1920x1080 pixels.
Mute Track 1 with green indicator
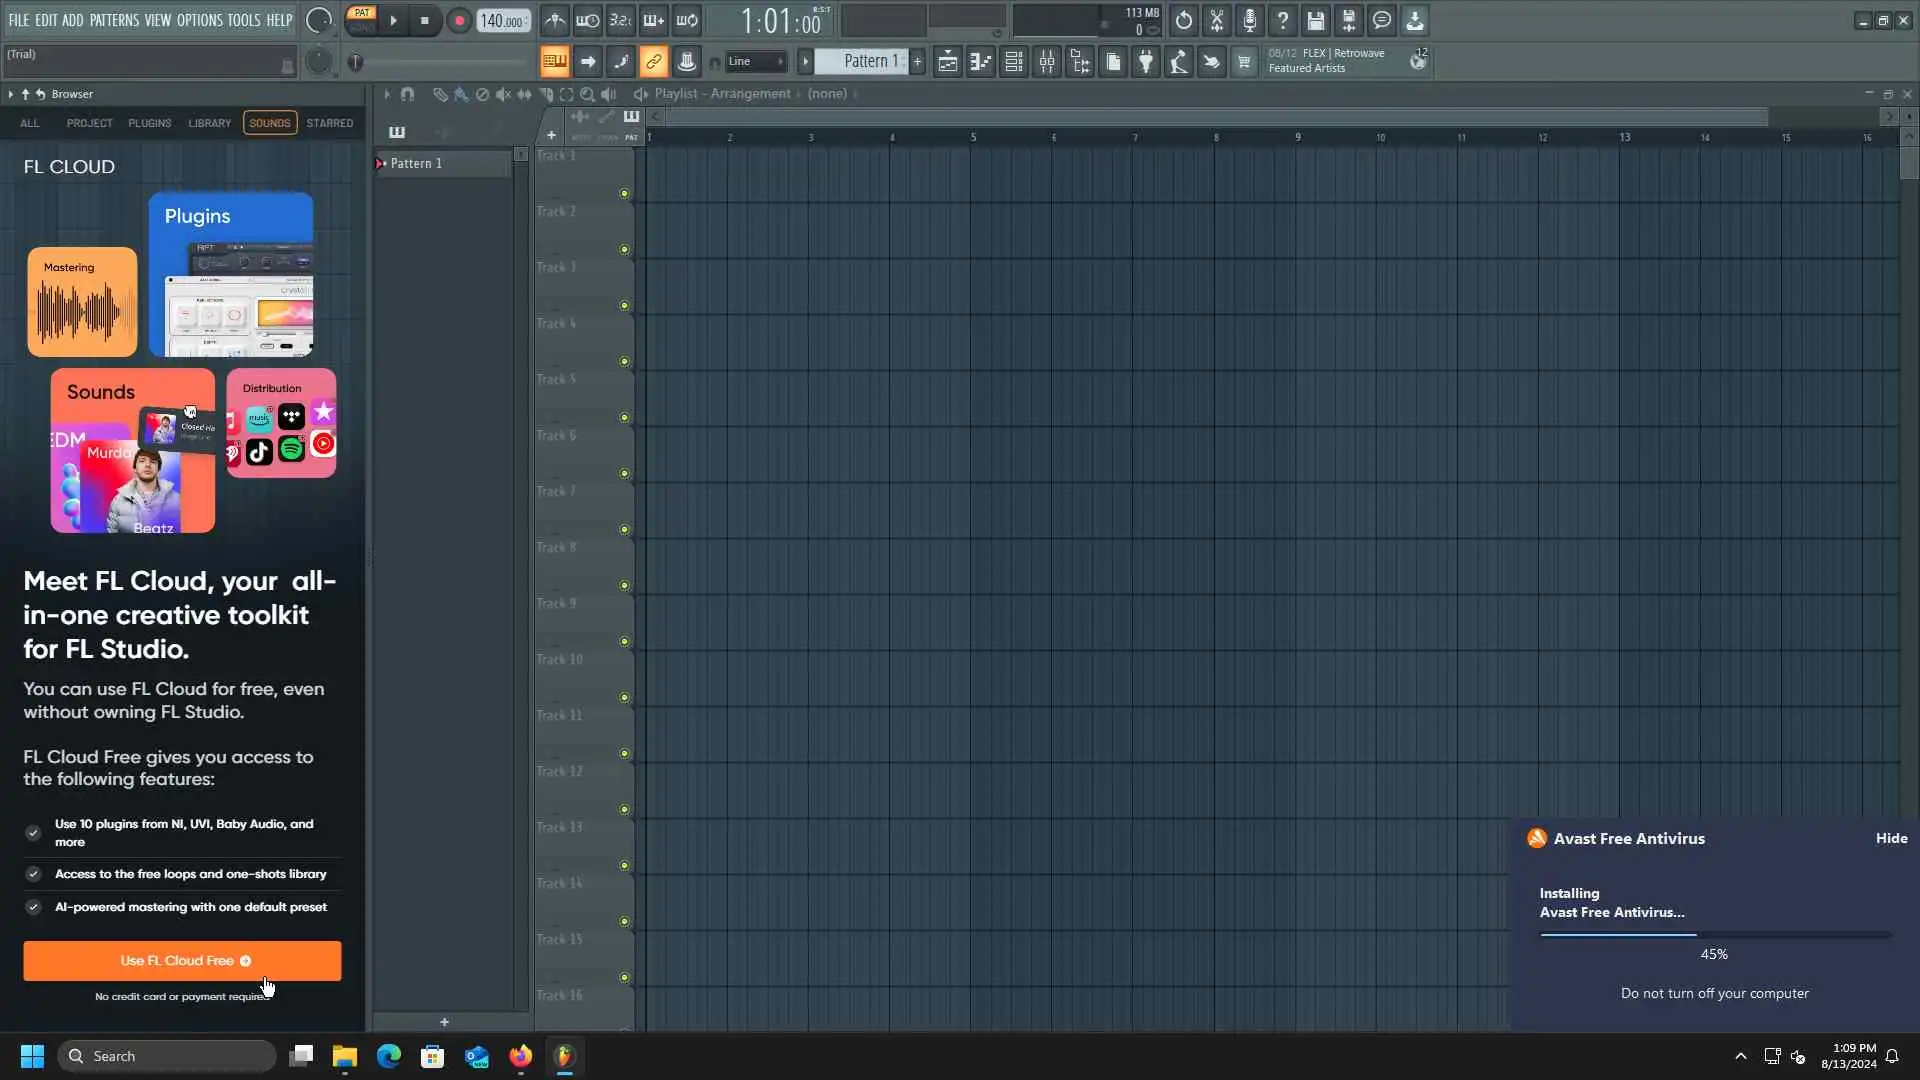(624, 193)
